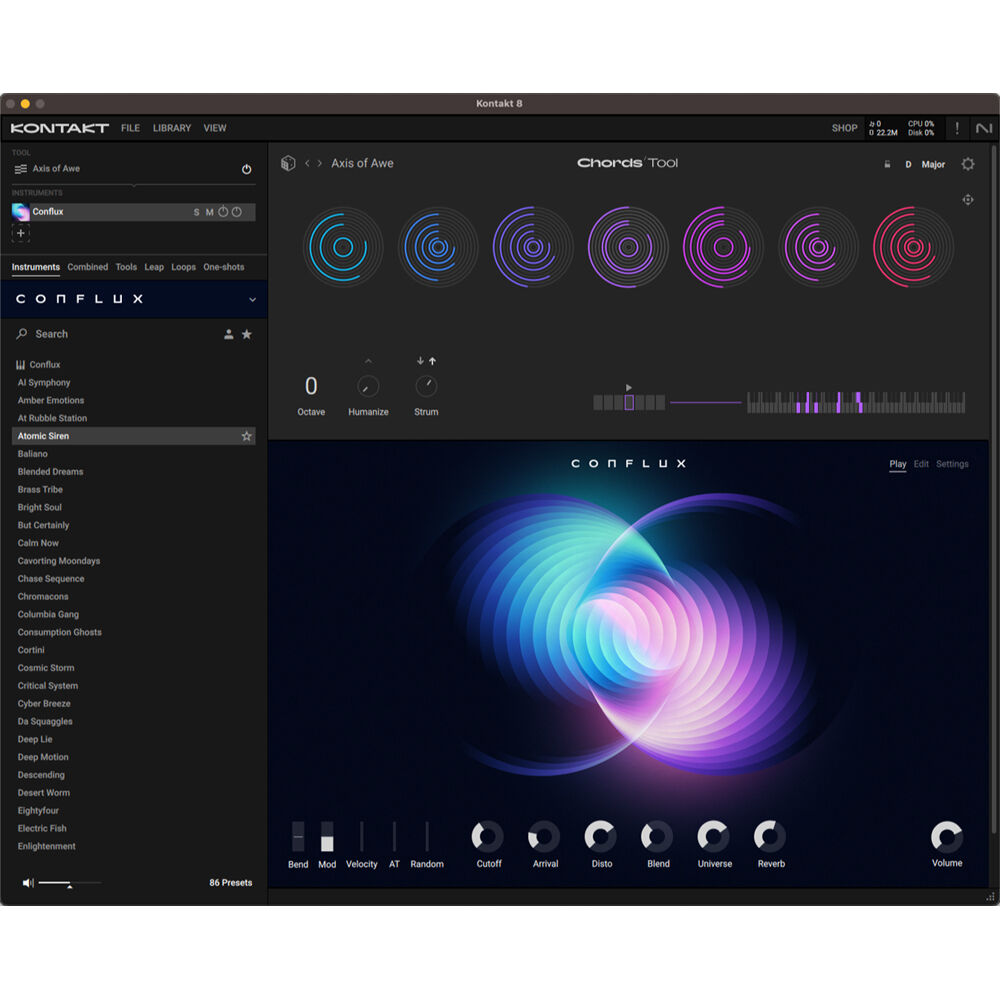
Task: Go to next chord preset arrow
Action: point(320,163)
